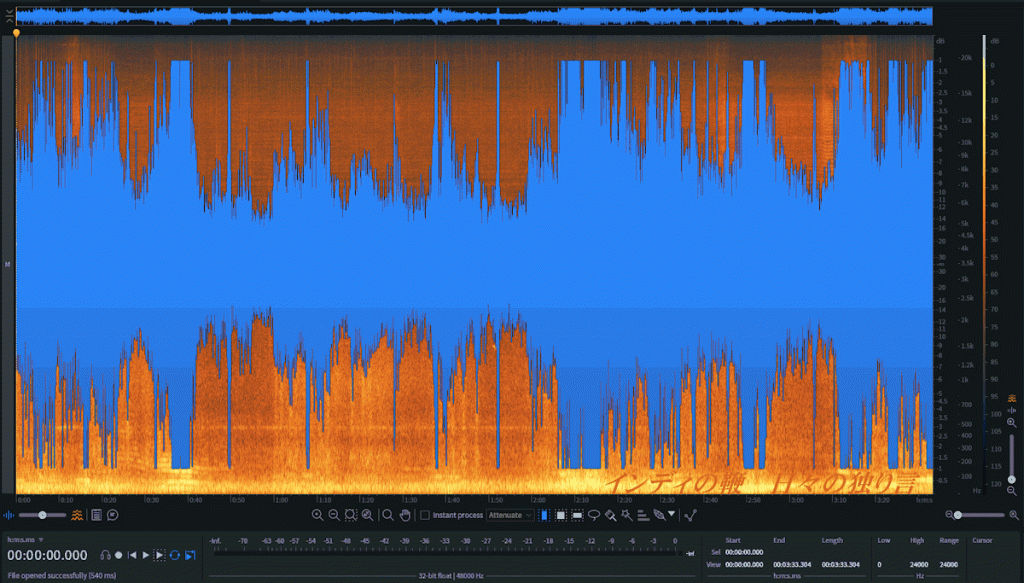1024x583 pixels.
Task: Select the Brush selection tool
Action: (x=609, y=515)
